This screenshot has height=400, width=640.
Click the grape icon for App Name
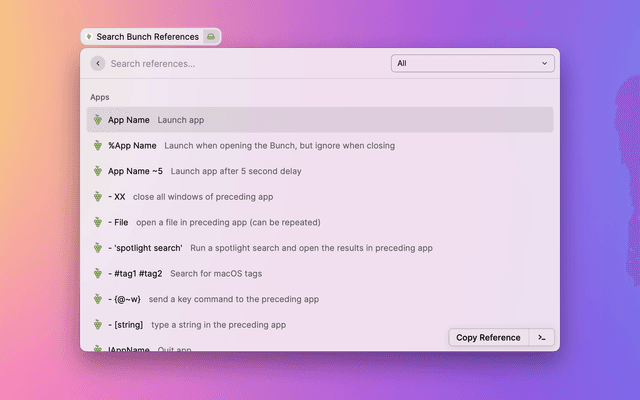[x=98, y=120]
